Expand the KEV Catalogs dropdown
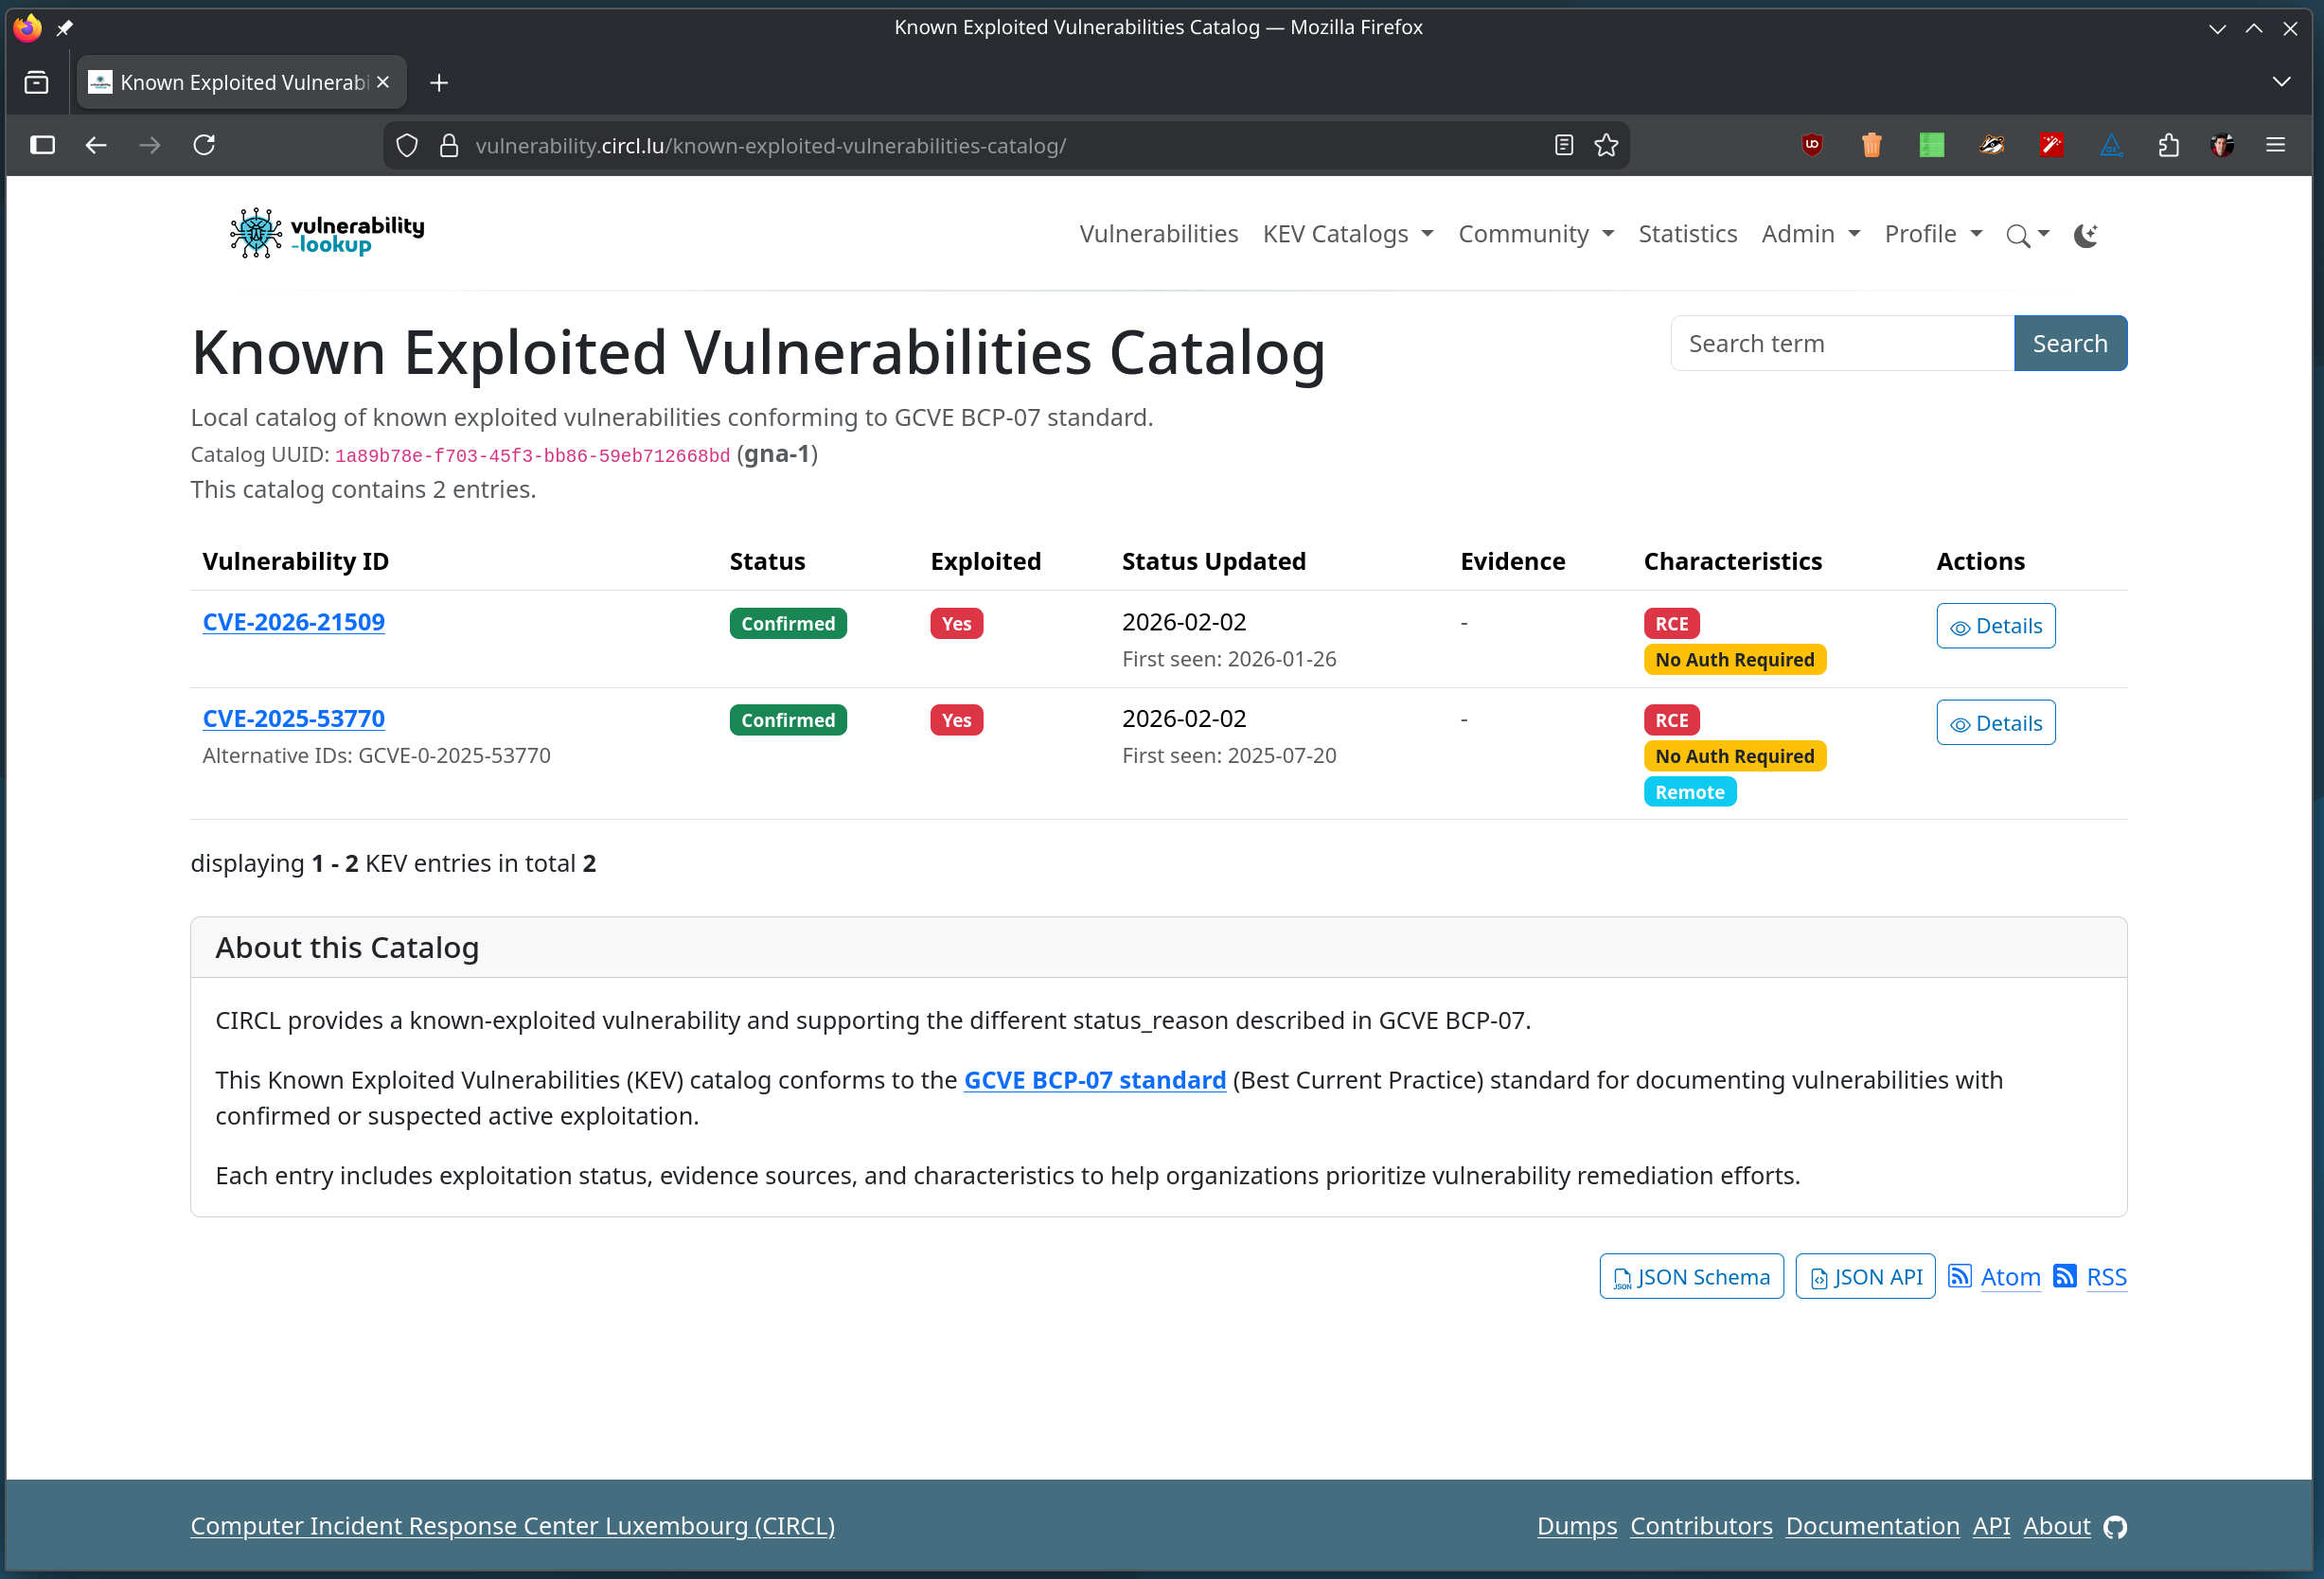 1347,234
